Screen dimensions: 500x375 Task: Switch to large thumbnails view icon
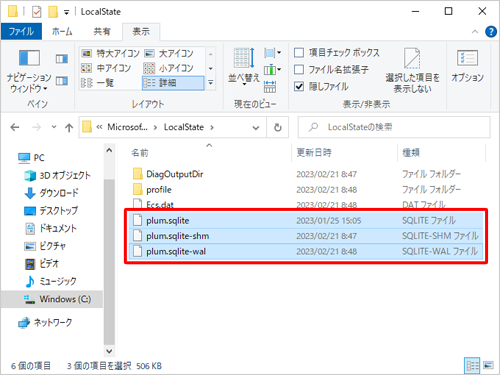click(488, 365)
